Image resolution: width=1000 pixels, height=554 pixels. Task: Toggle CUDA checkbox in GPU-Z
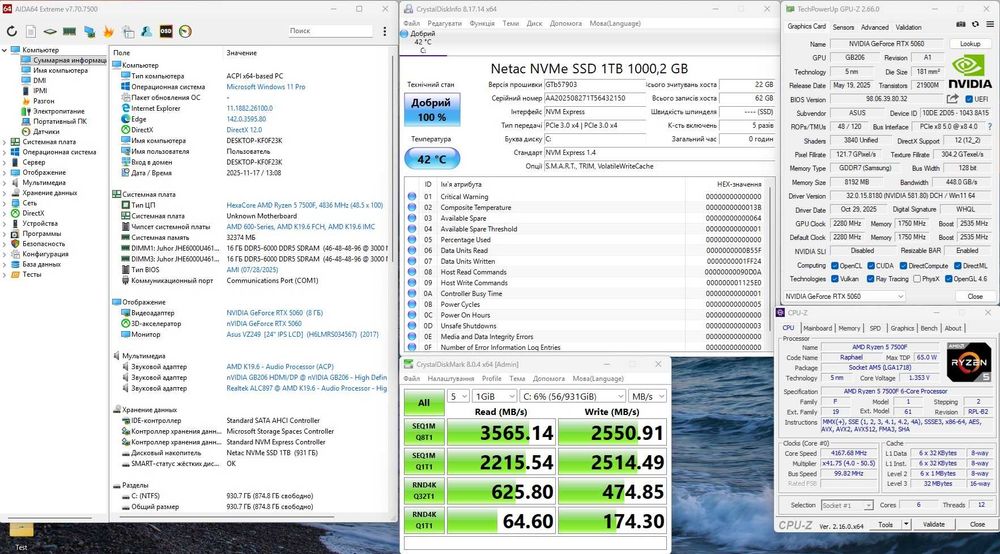[871, 265]
